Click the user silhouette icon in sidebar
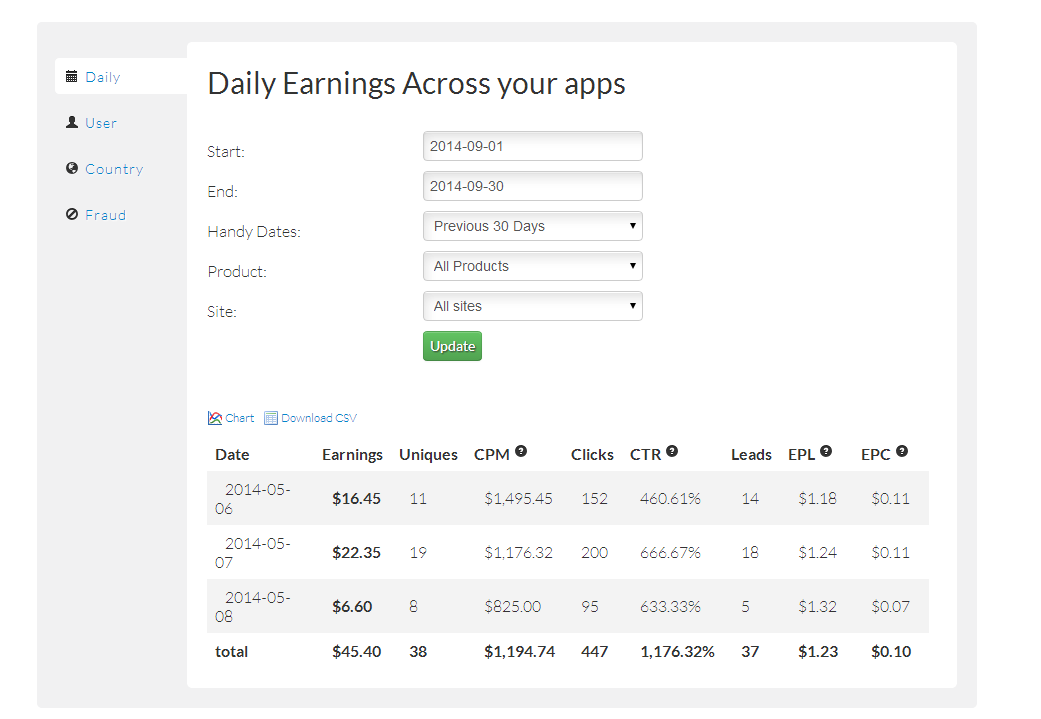 pos(72,122)
